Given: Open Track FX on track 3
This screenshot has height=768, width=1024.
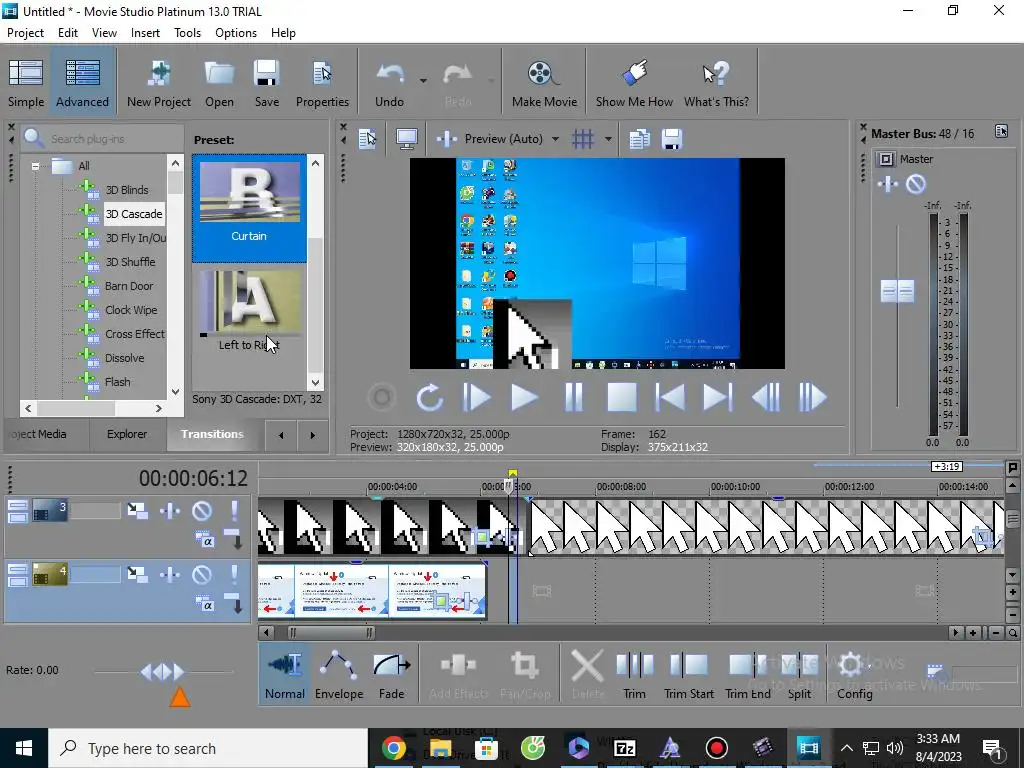Looking at the screenshot, I should pos(170,511).
